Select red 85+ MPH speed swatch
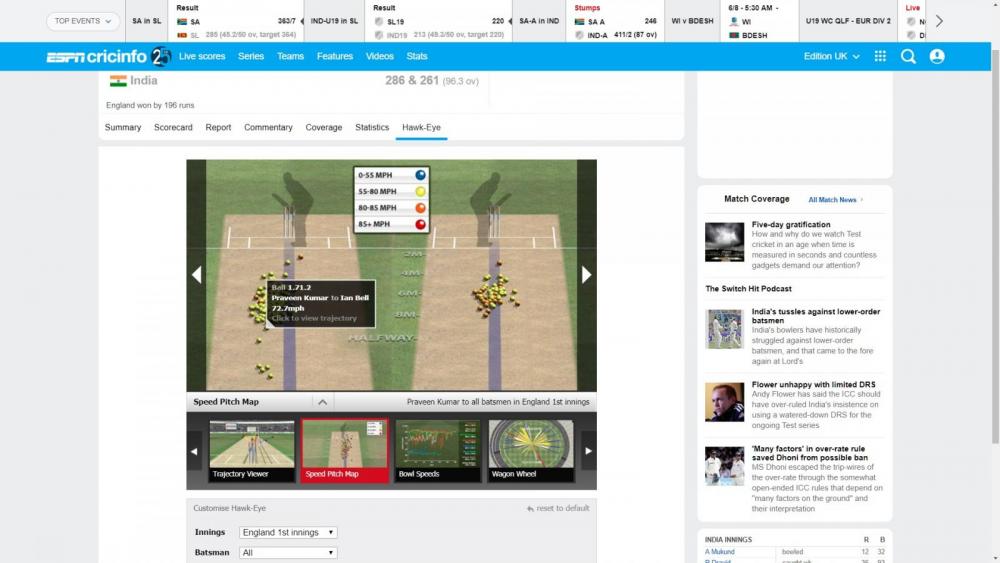The width and height of the screenshot is (1000, 563). point(420,224)
